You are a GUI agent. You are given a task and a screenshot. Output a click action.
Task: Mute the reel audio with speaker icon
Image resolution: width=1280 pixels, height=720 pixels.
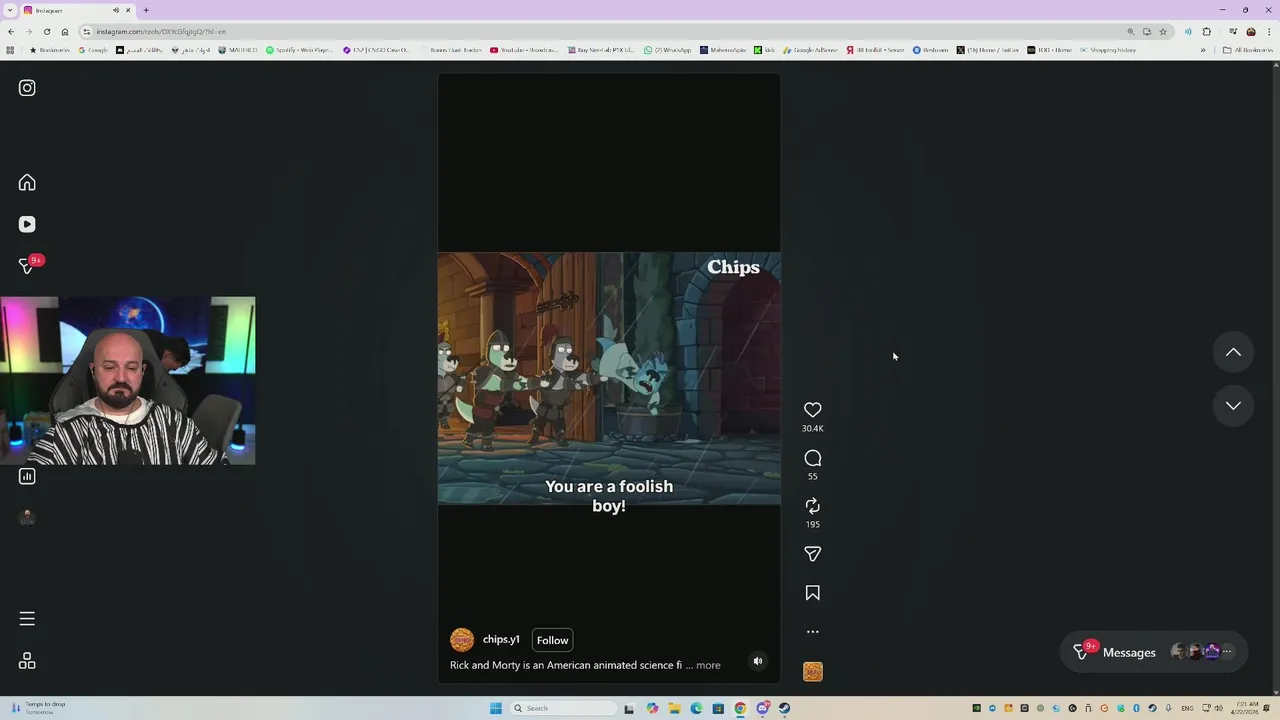pos(758,661)
